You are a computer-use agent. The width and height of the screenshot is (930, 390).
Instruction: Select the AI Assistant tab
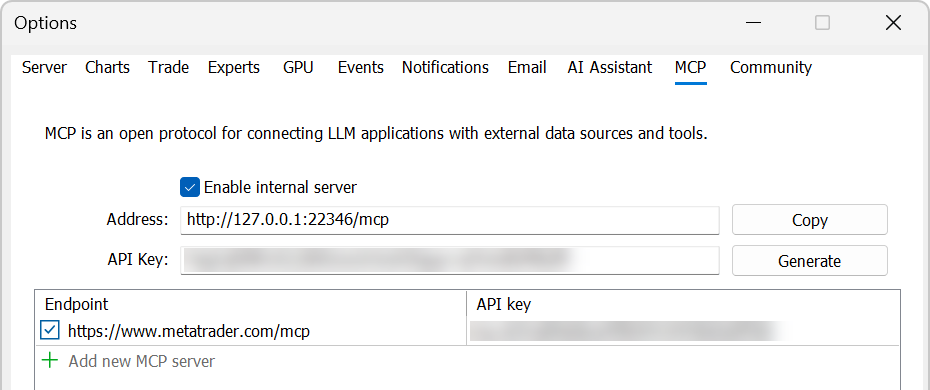tap(610, 68)
